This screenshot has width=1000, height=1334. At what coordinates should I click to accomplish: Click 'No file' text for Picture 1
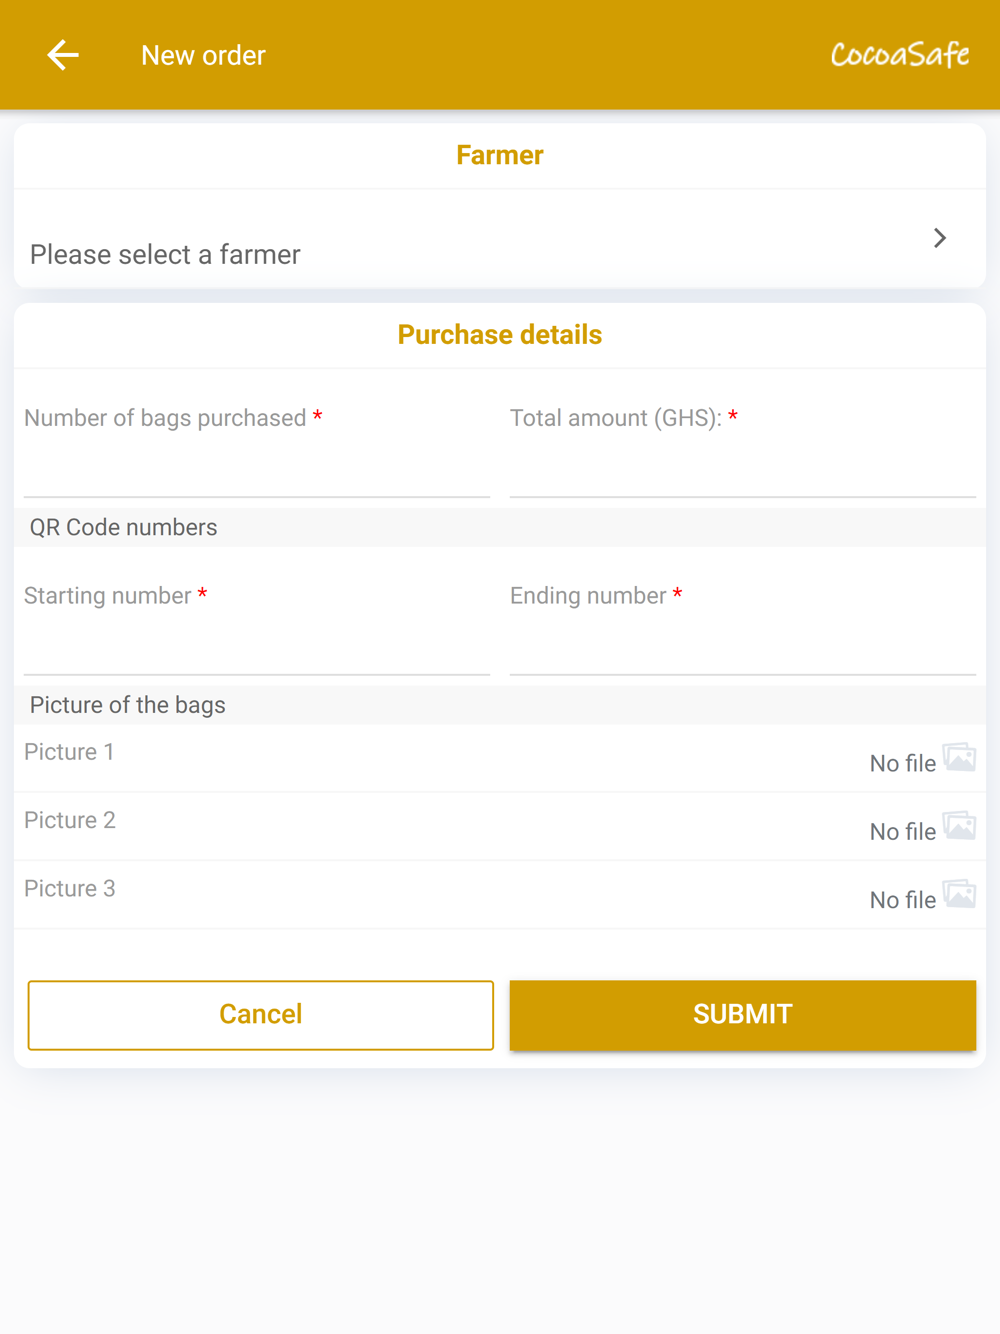(902, 764)
